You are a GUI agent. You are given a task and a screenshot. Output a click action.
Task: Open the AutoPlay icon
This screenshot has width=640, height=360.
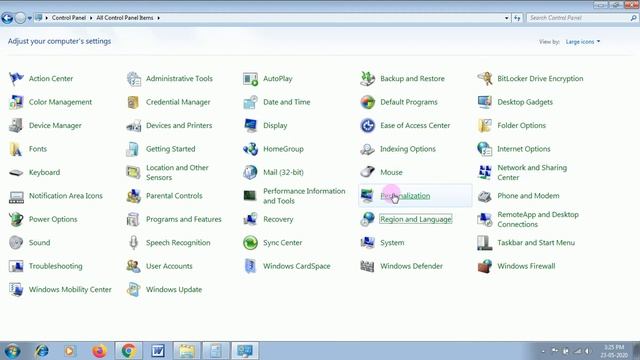pyautogui.click(x=250, y=78)
